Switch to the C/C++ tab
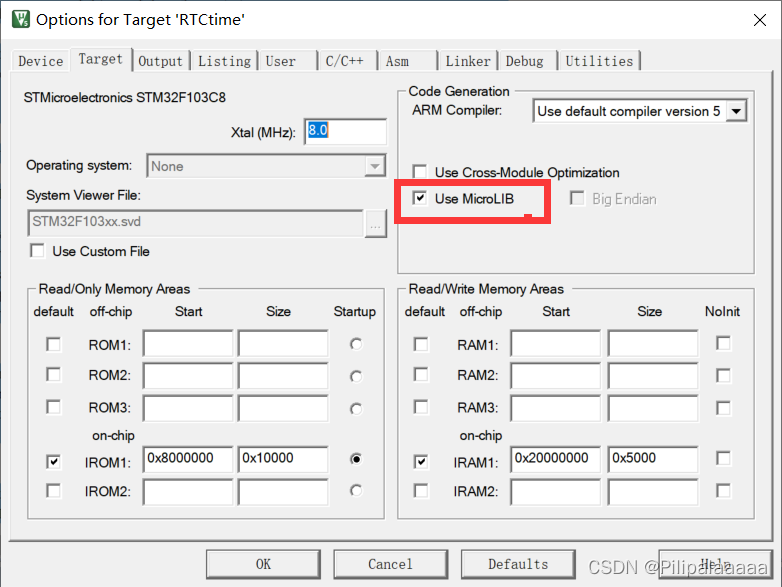Viewport: 782px width, 587px height. [348, 61]
